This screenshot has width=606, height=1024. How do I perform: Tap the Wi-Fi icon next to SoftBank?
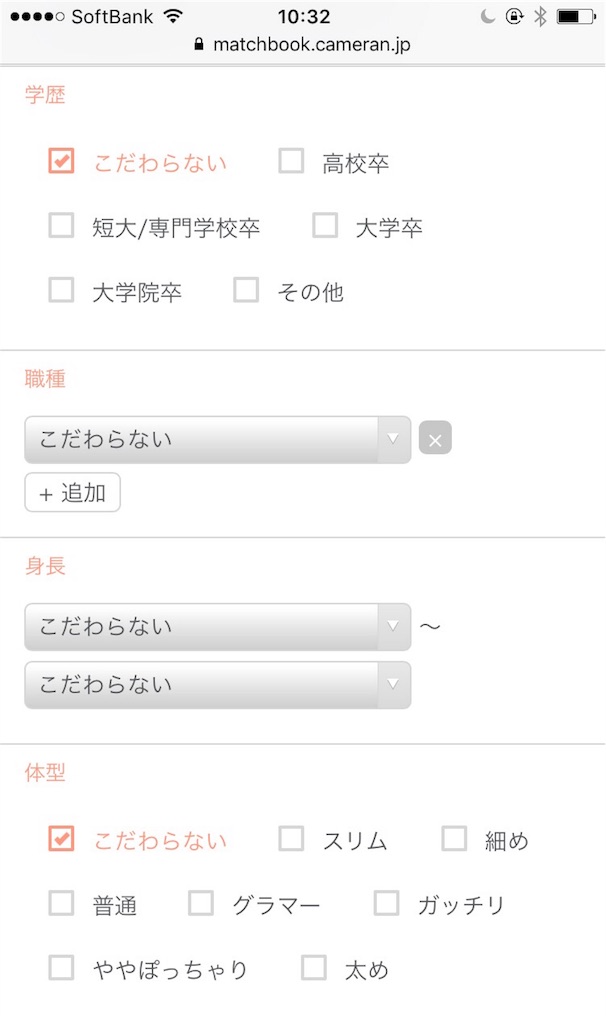coord(173,16)
